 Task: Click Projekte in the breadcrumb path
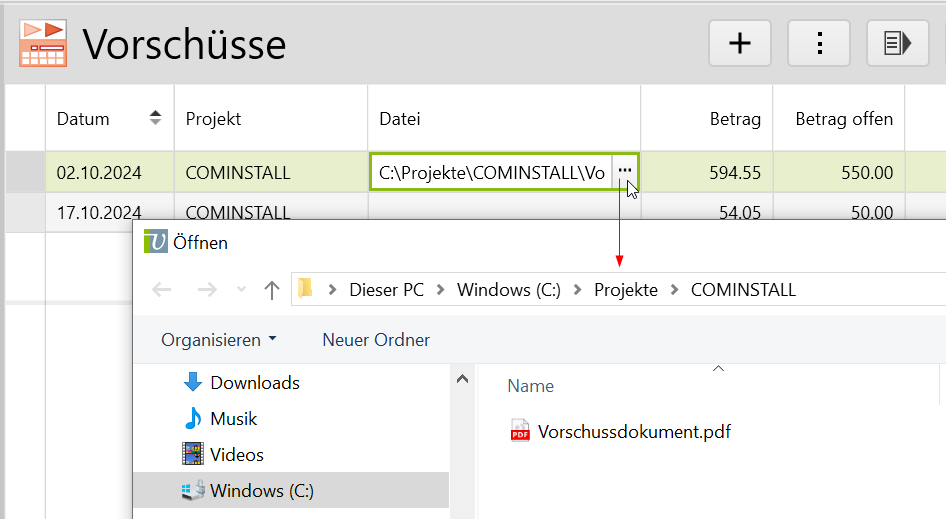click(x=626, y=290)
